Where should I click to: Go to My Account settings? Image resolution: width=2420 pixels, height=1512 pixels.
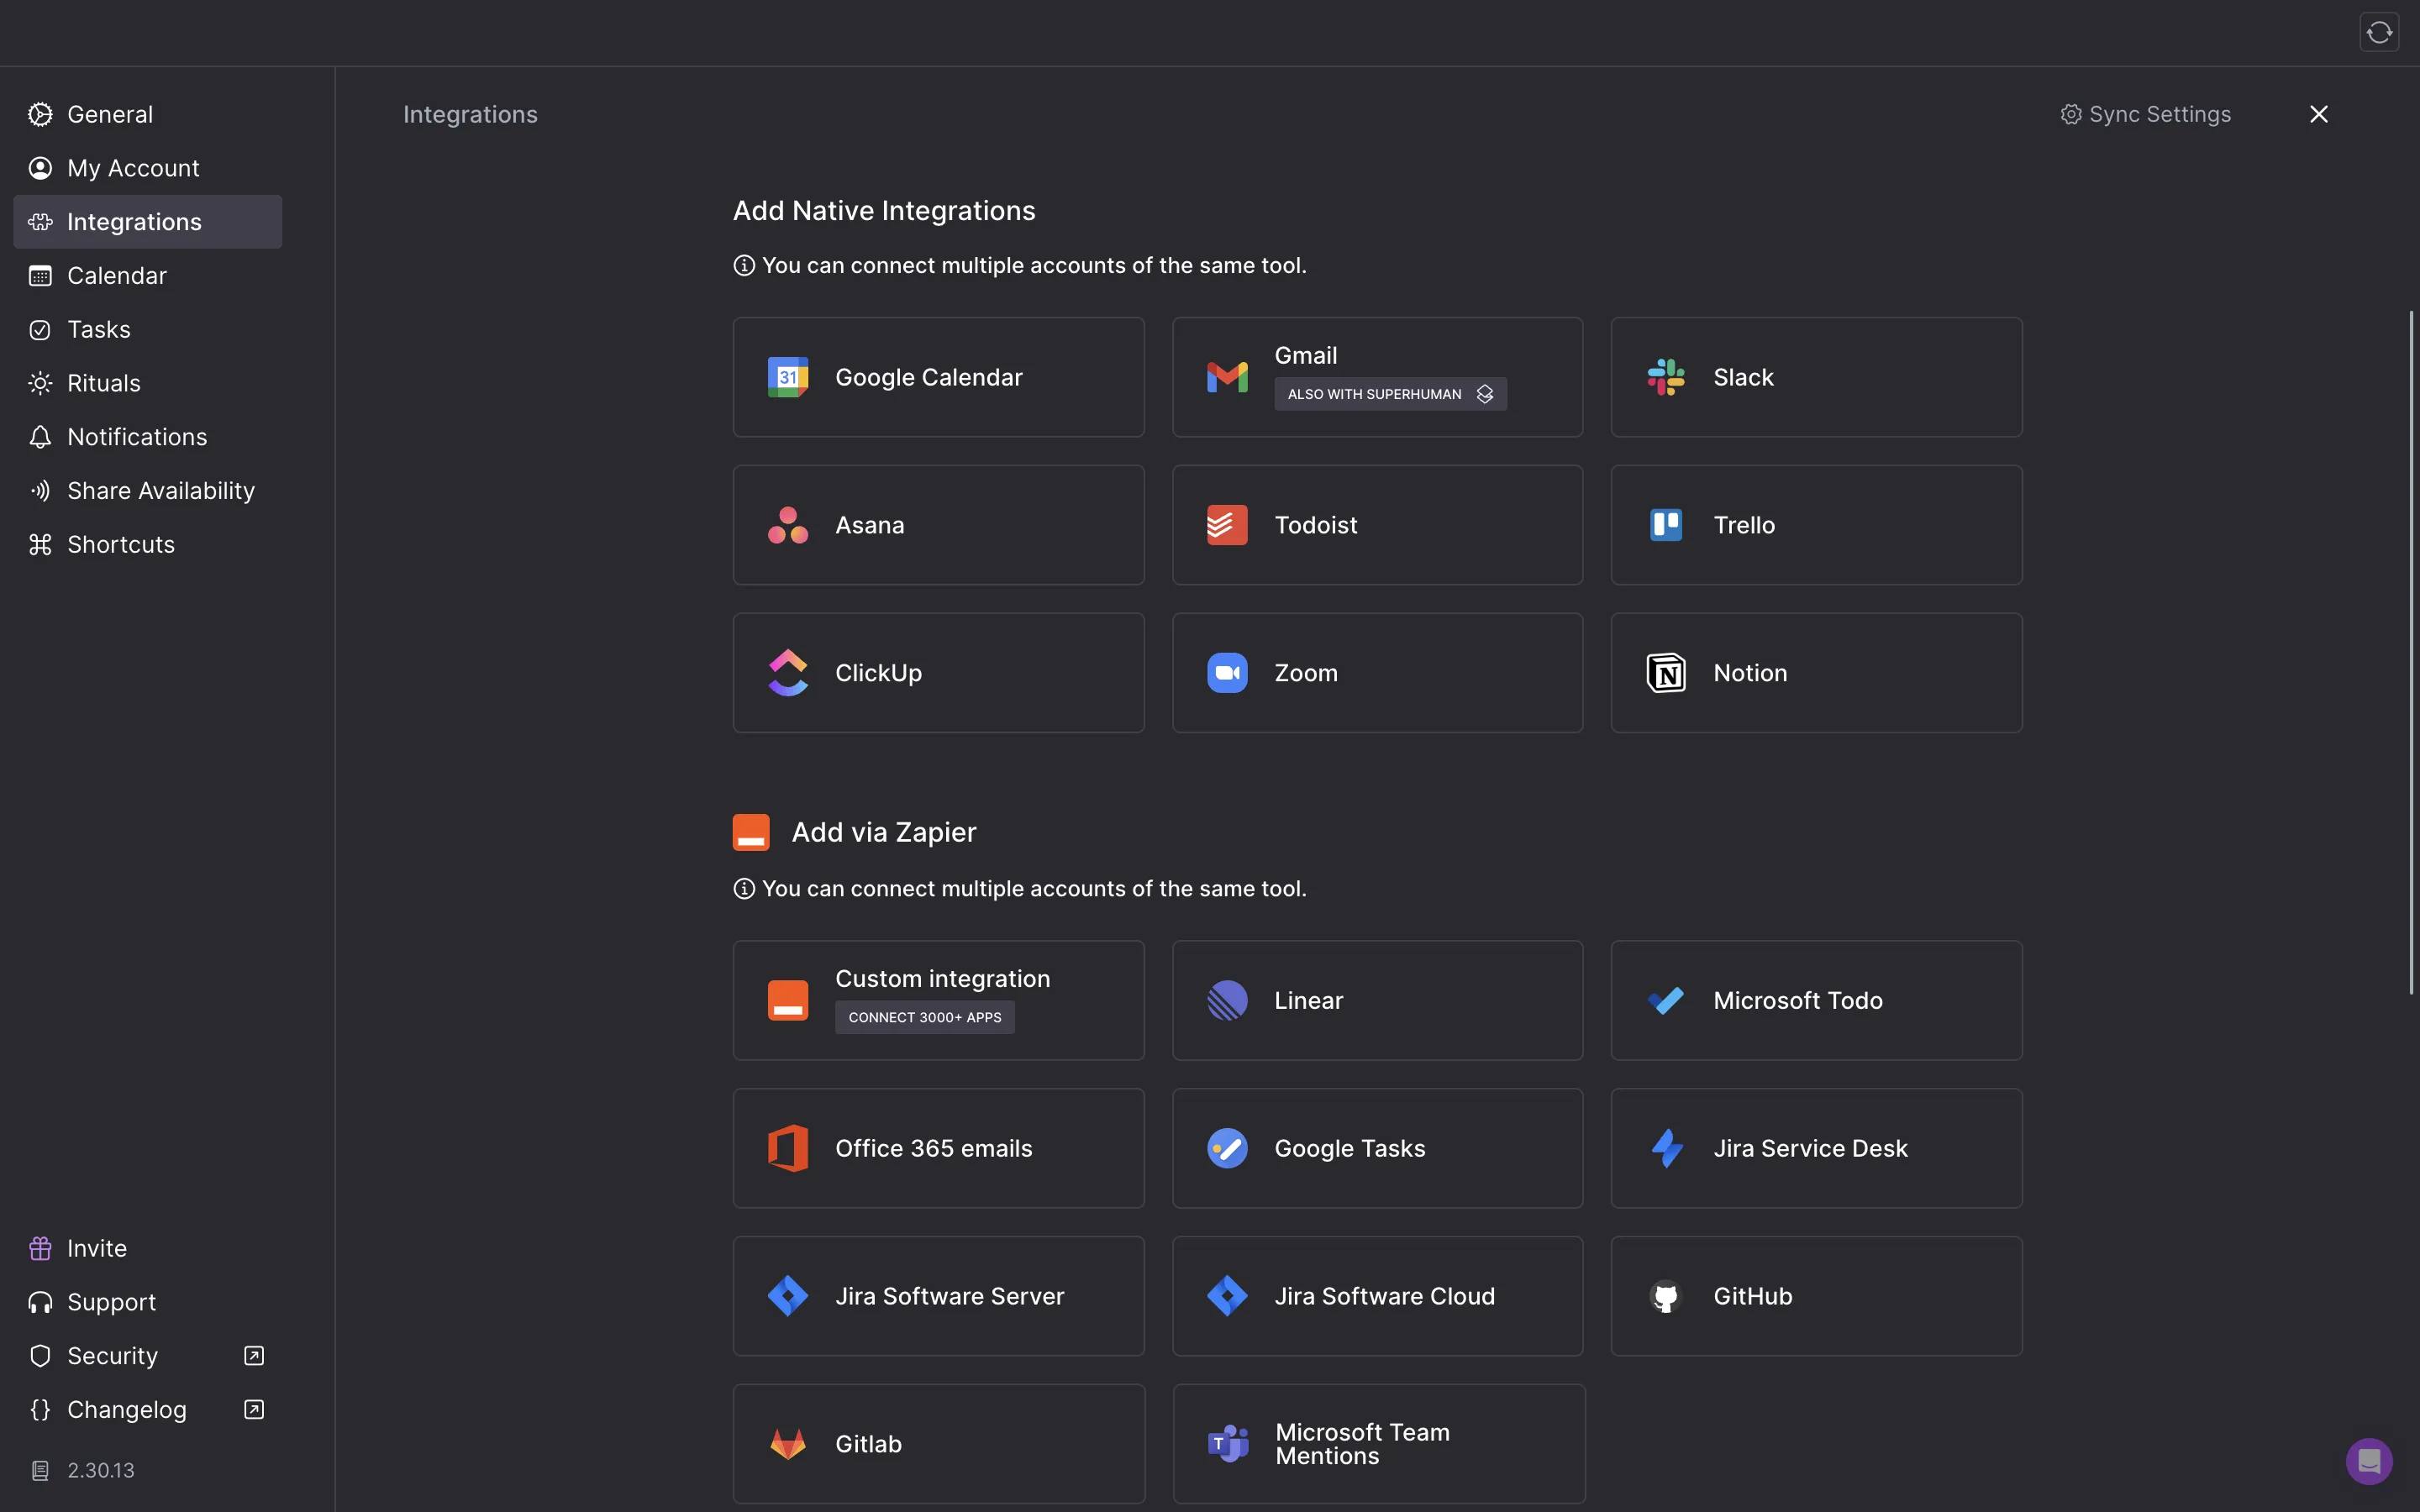coord(148,168)
